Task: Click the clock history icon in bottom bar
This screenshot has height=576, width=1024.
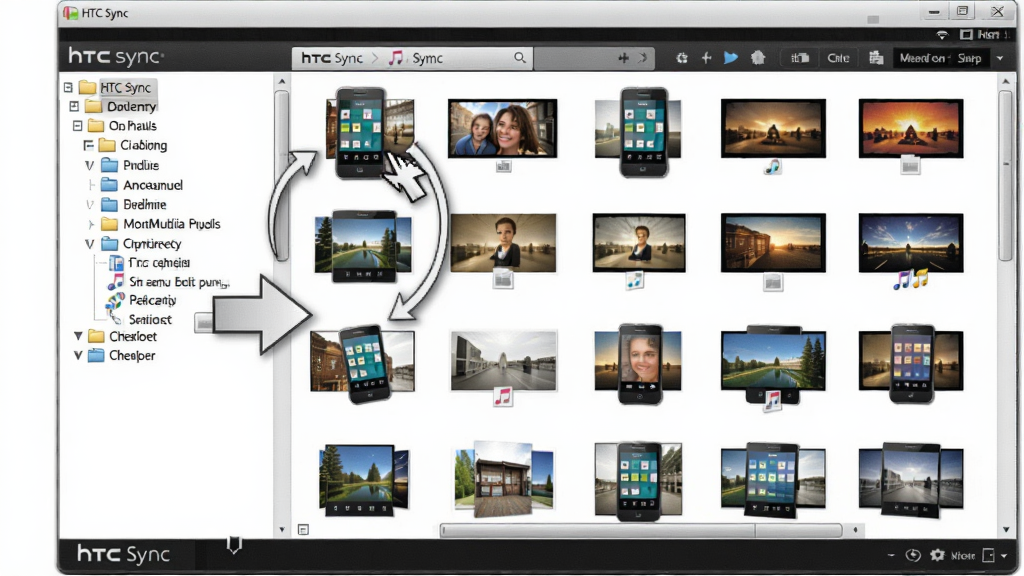Action: 913,556
